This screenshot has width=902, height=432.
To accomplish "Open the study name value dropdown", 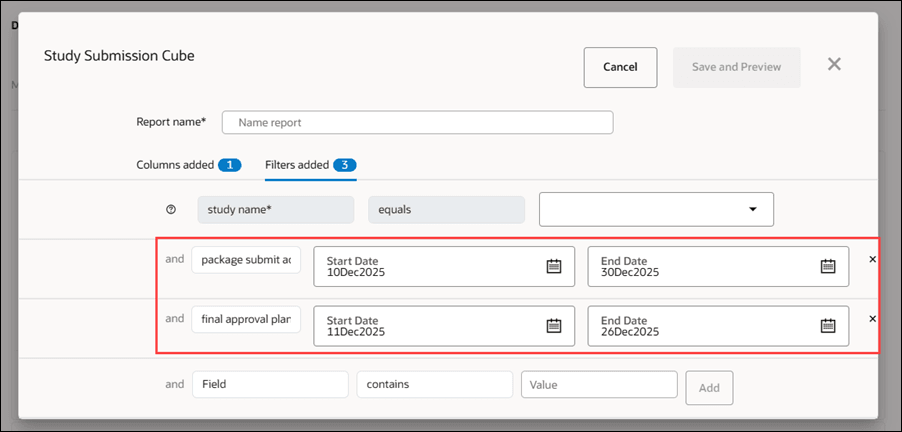I will [656, 209].
